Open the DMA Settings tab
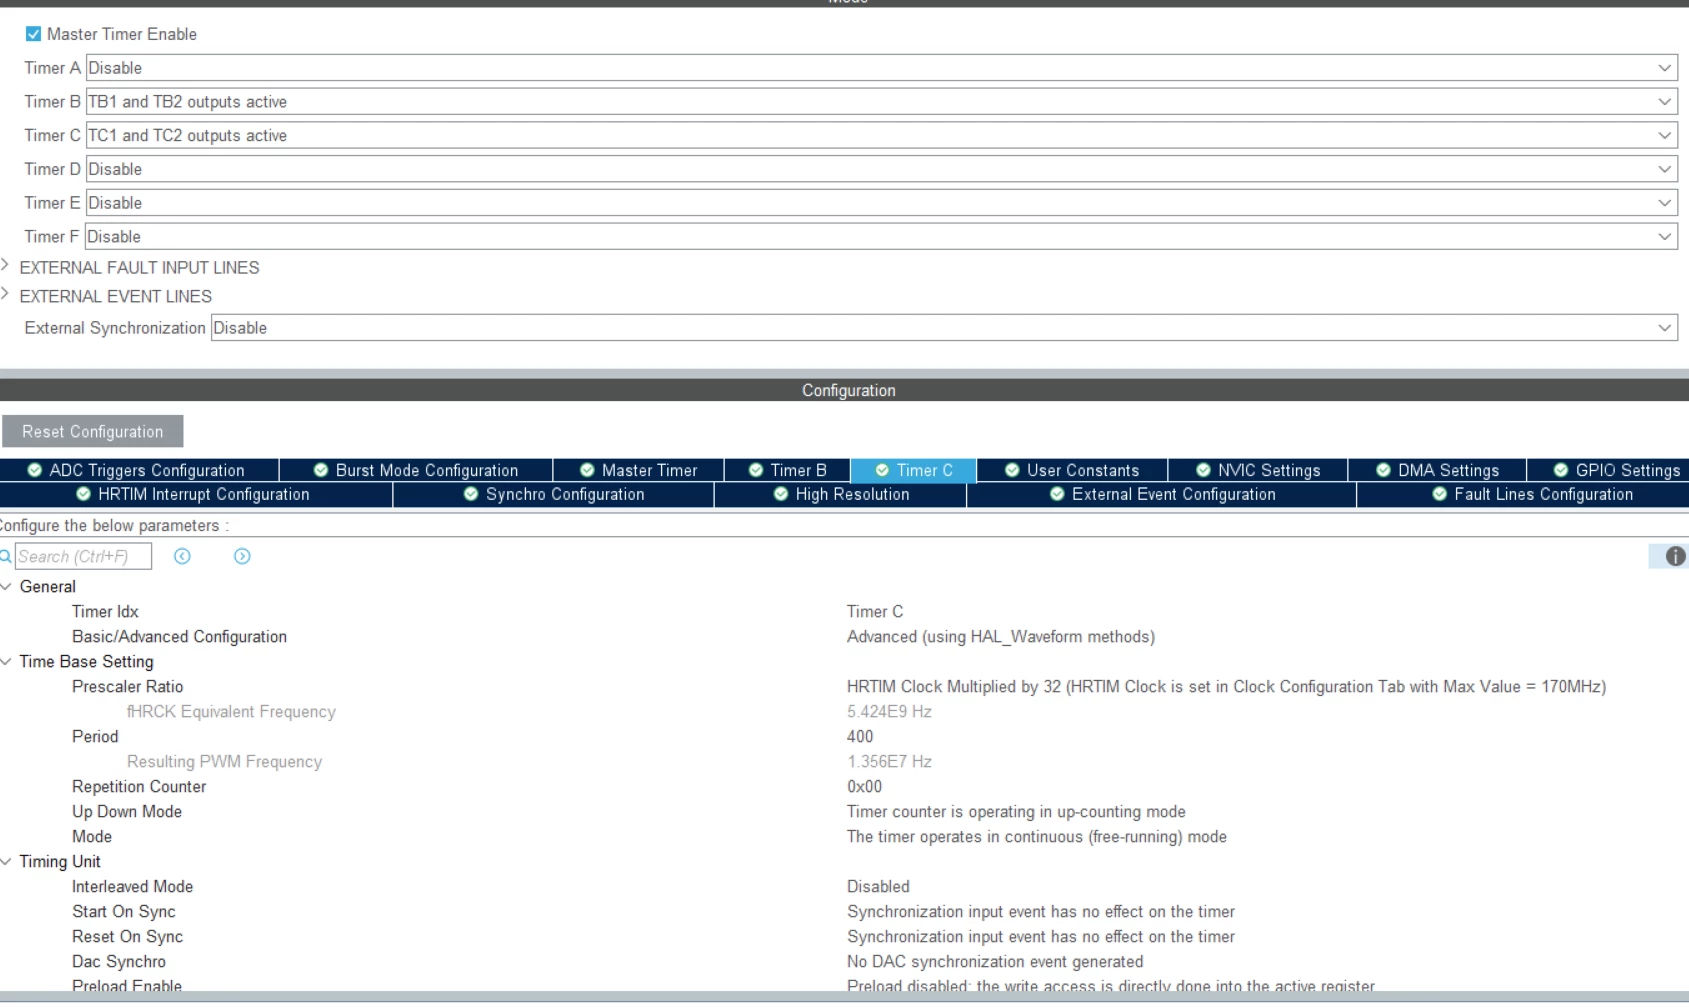This screenshot has width=1689, height=1008. (x=1437, y=470)
